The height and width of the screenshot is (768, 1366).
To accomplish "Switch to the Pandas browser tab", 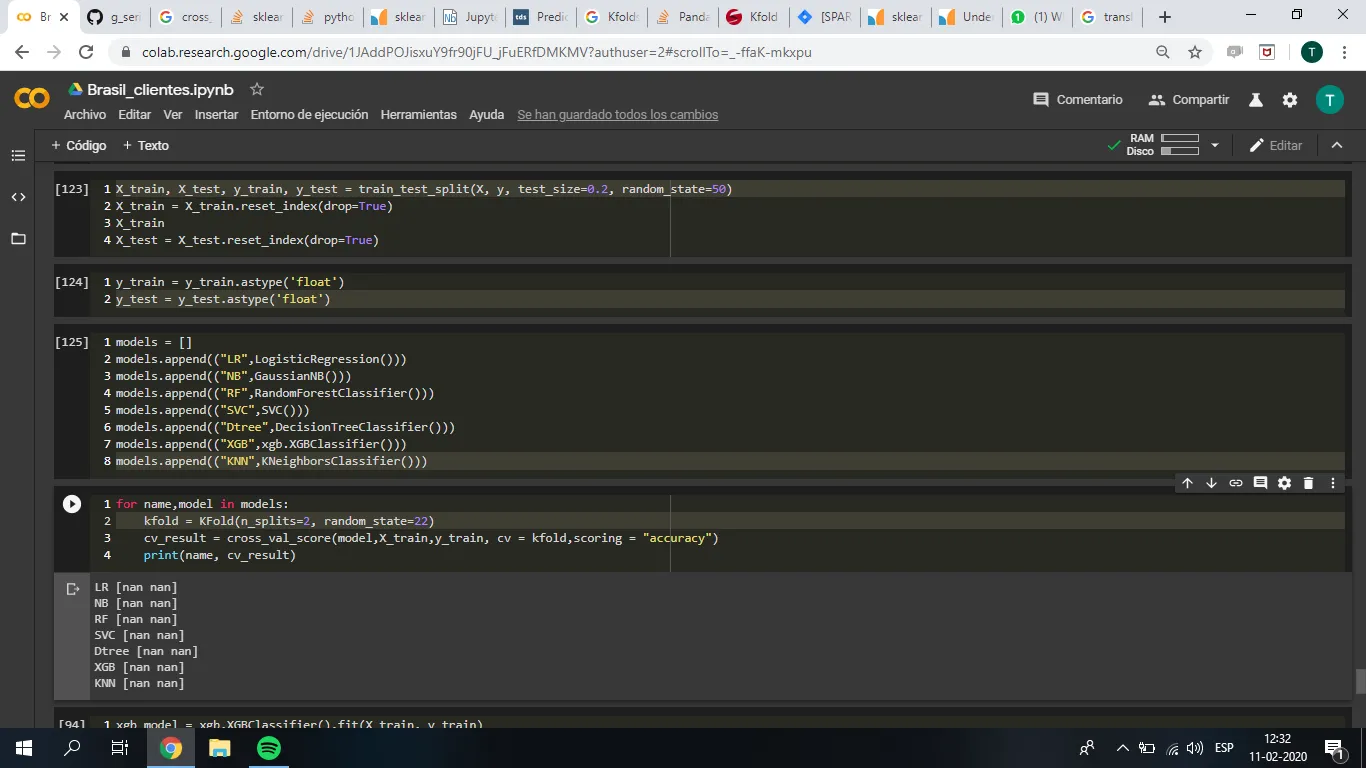I will 682,17.
